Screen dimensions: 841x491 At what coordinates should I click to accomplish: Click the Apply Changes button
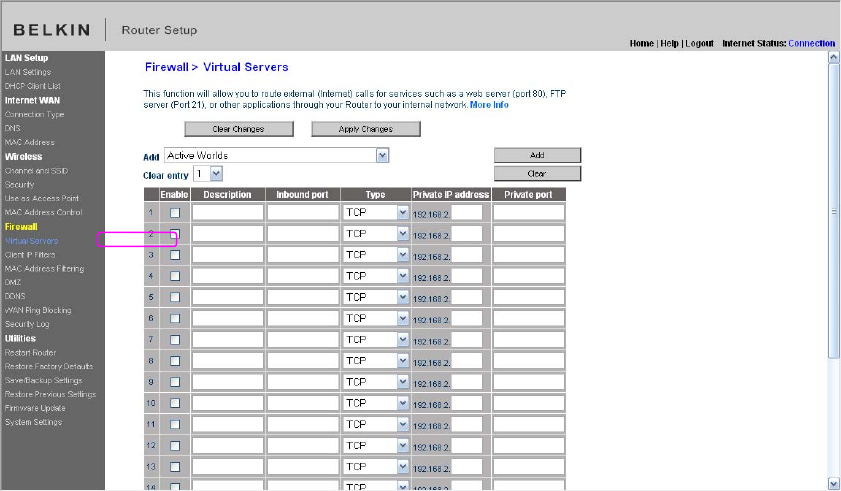tap(366, 129)
